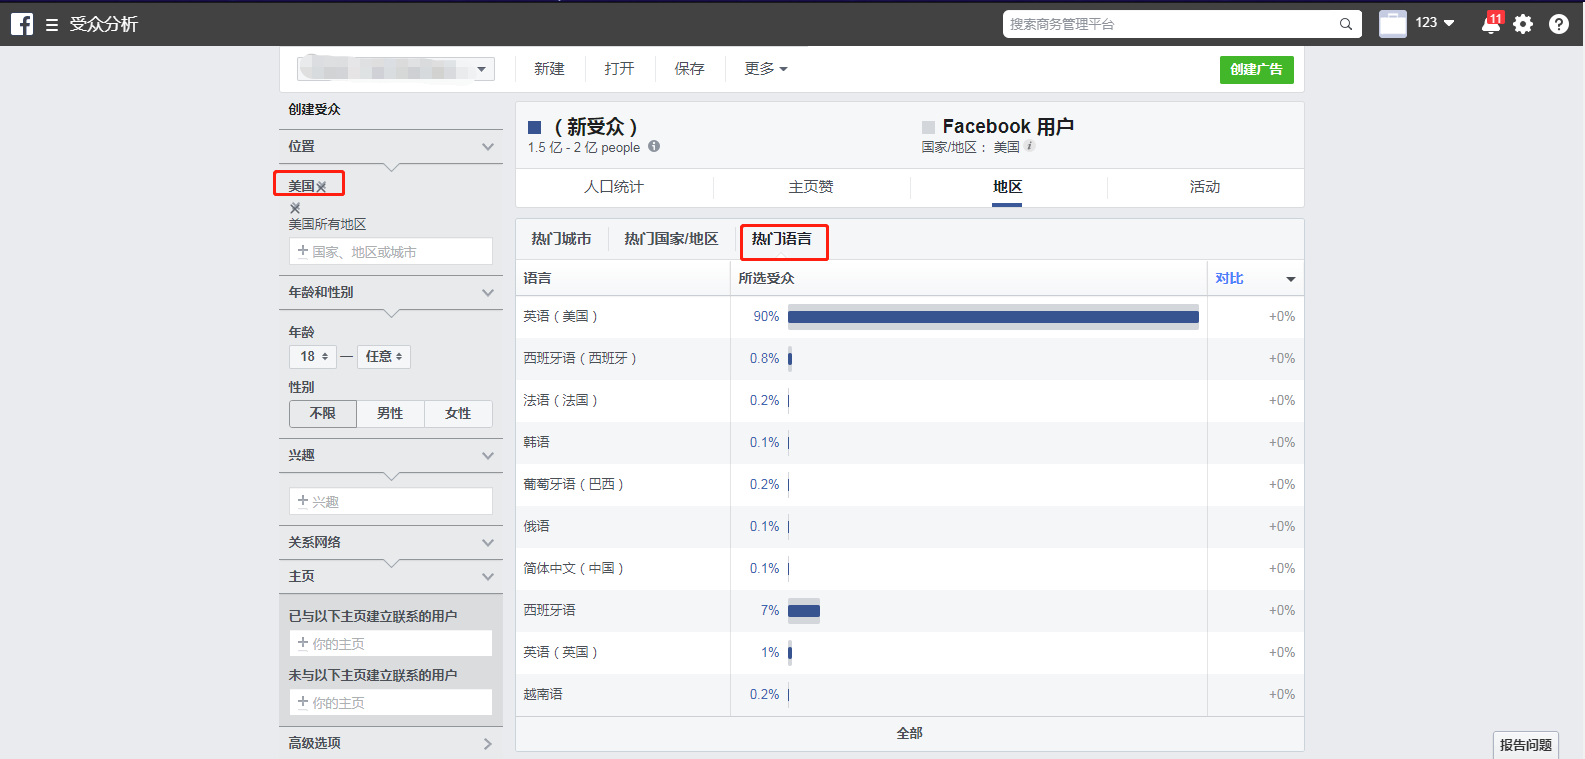Image resolution: width=1585 pixels, height=759 pixels.
Task: Click the 全部 link below the table
Action: point(910,733)
